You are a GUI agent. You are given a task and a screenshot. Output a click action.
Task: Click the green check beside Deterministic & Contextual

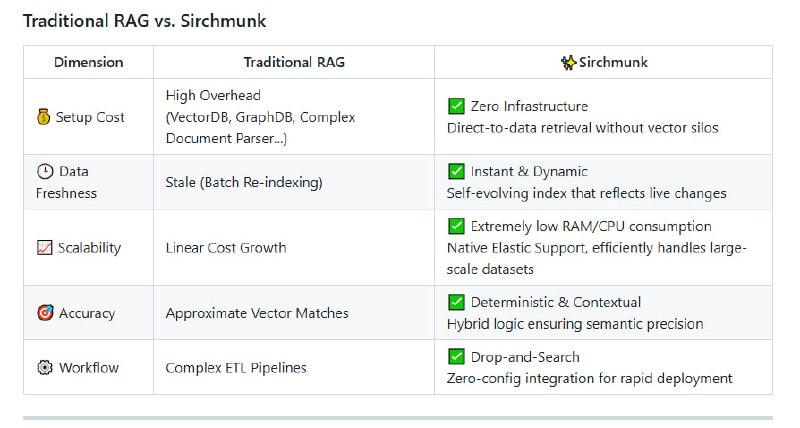(x=456, y=302)
